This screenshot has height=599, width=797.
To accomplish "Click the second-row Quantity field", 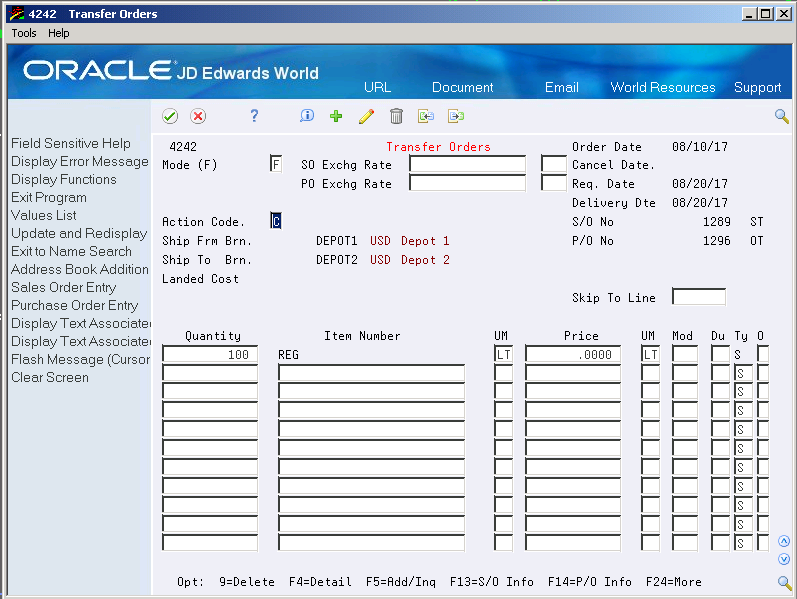I will (210, 373).
